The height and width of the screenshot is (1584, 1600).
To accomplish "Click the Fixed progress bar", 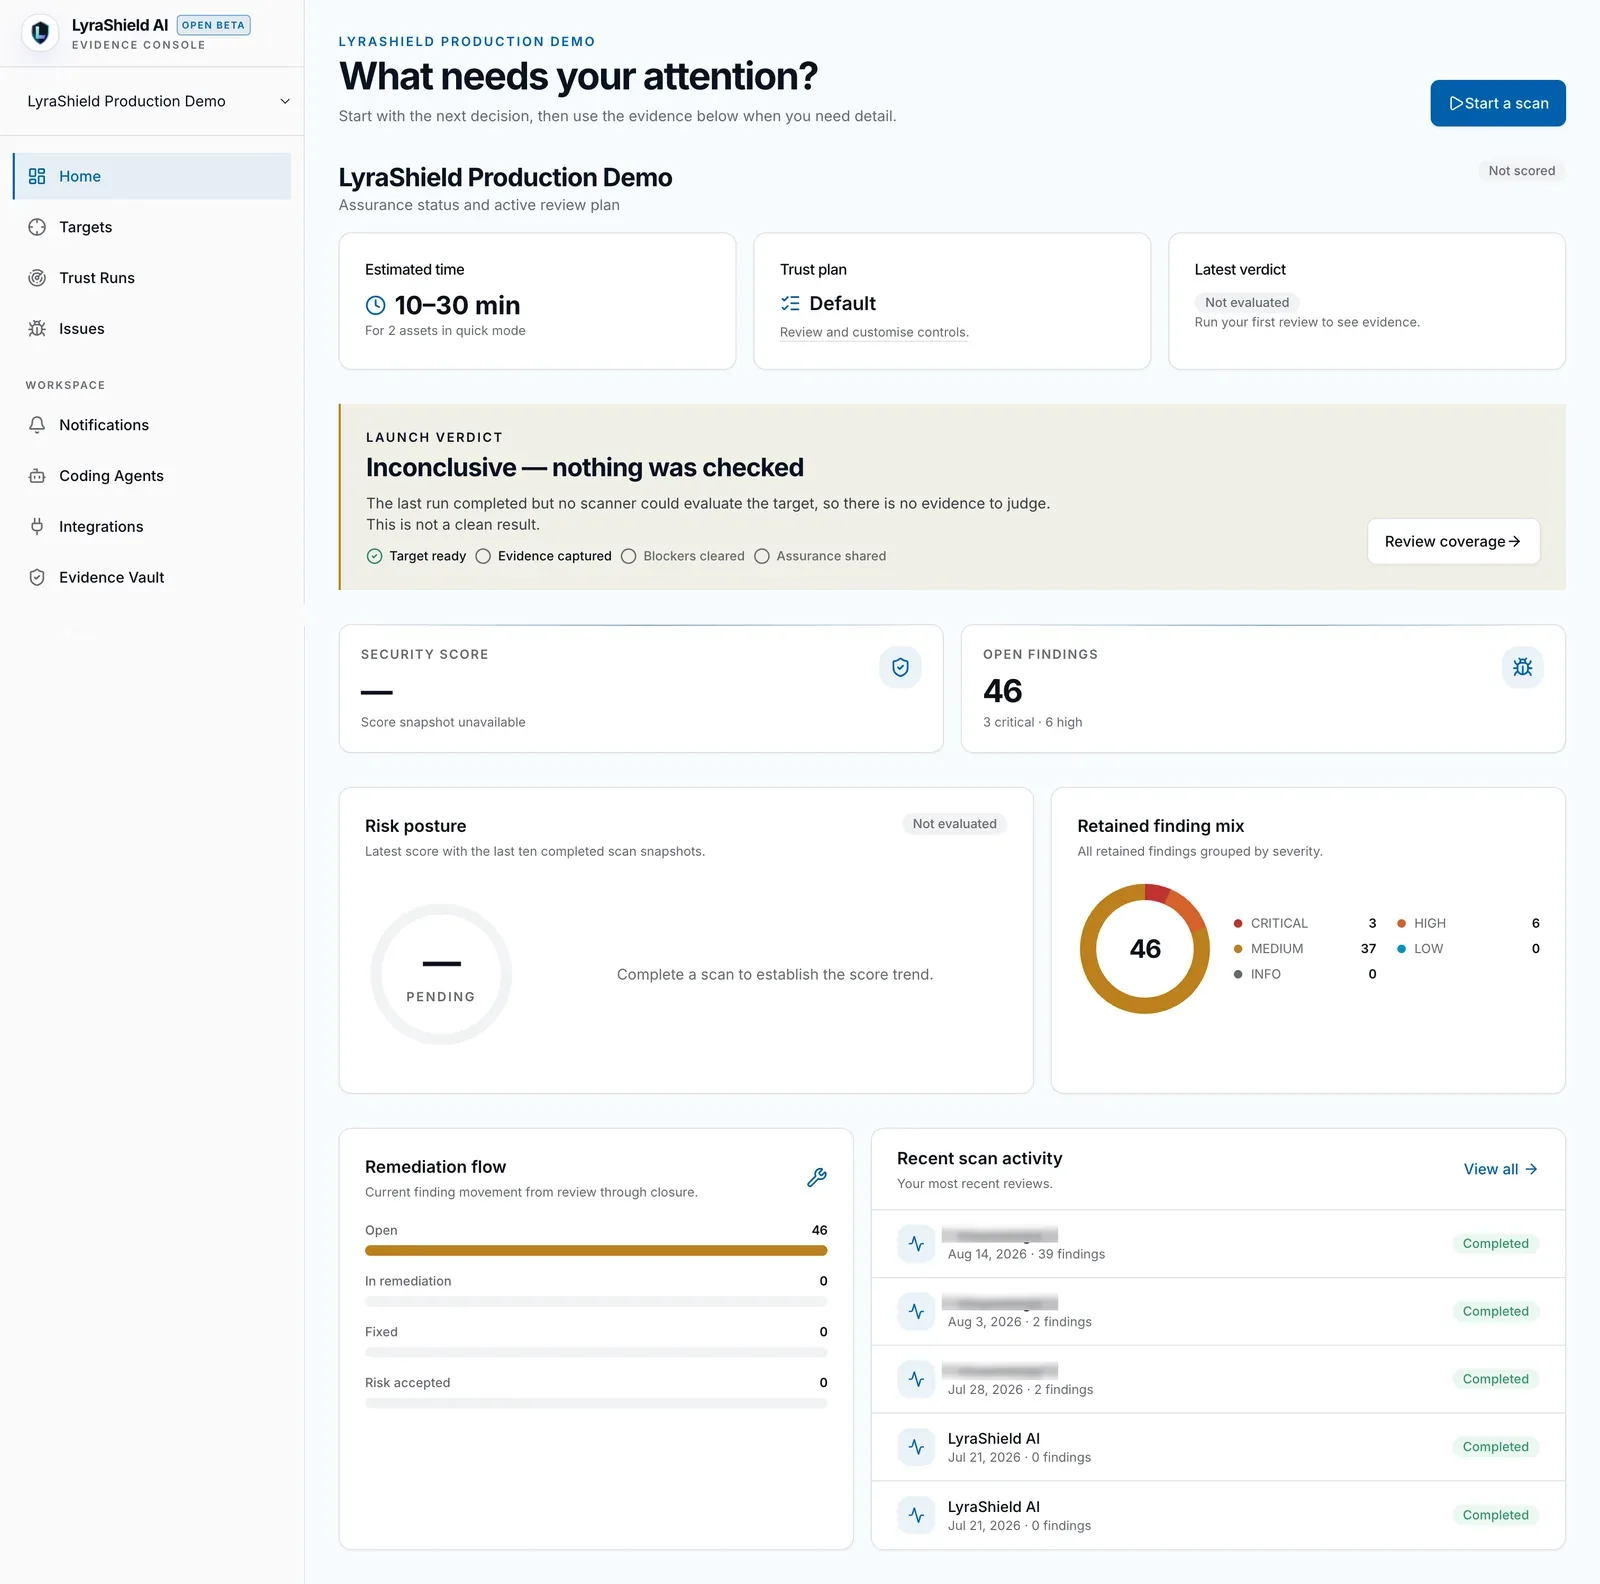I will [596, 1353].
